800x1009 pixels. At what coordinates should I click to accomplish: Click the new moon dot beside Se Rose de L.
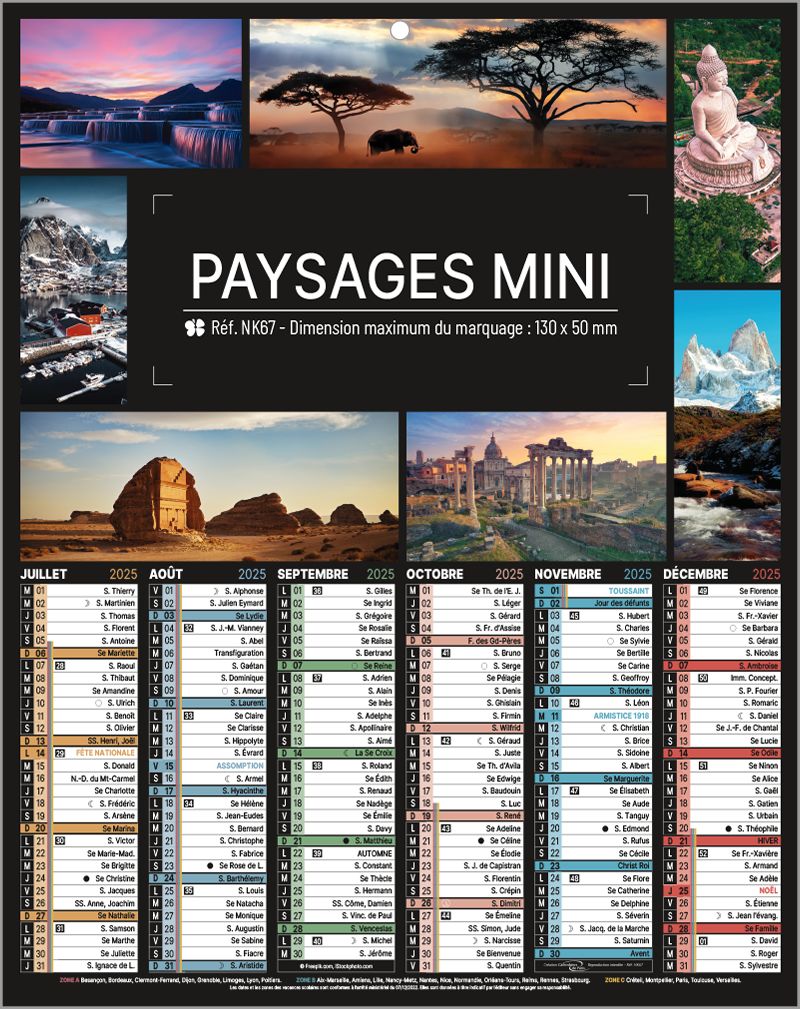coord(210,866)
